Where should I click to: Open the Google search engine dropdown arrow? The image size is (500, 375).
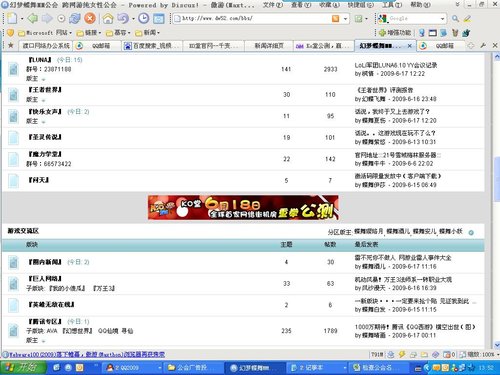[x=442, y=19]
